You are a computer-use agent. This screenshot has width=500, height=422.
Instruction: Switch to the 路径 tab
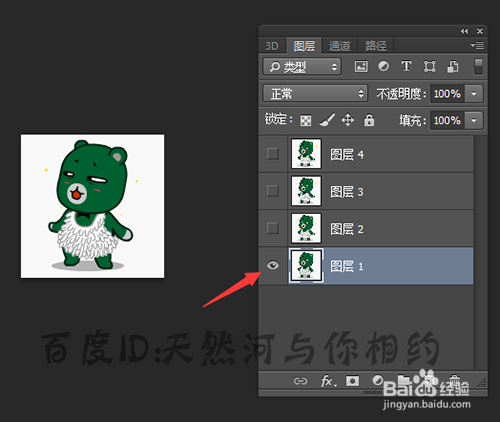click(x=376, y=46)
